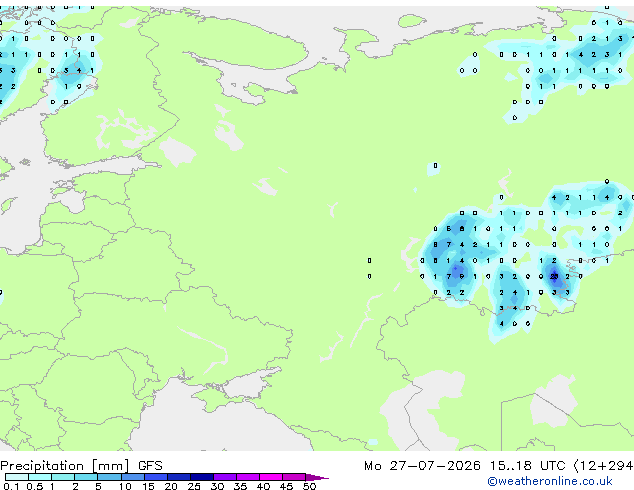Click the 1–2 mm legend color swatch
Screen dimensions: 634x490
63,477
